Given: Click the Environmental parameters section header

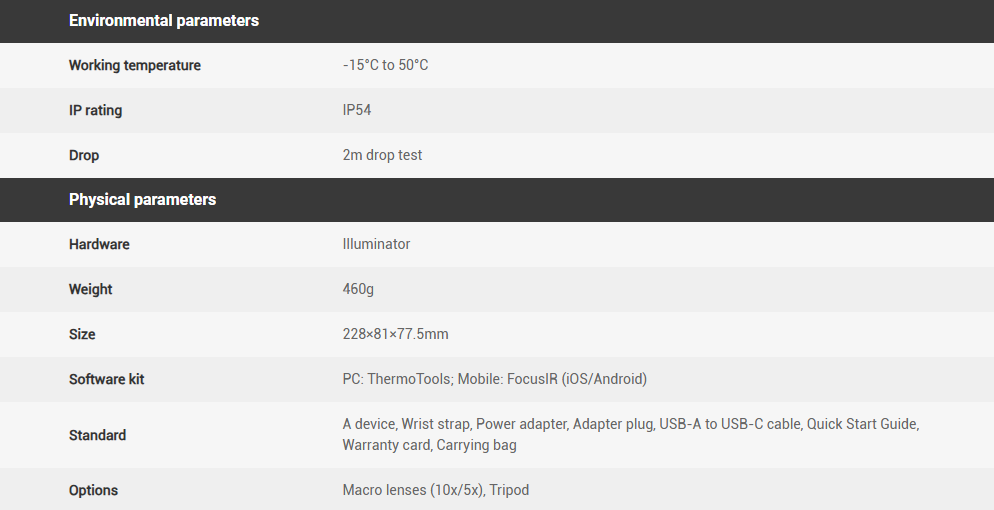Looking at the screenshot, I should 163,21.
